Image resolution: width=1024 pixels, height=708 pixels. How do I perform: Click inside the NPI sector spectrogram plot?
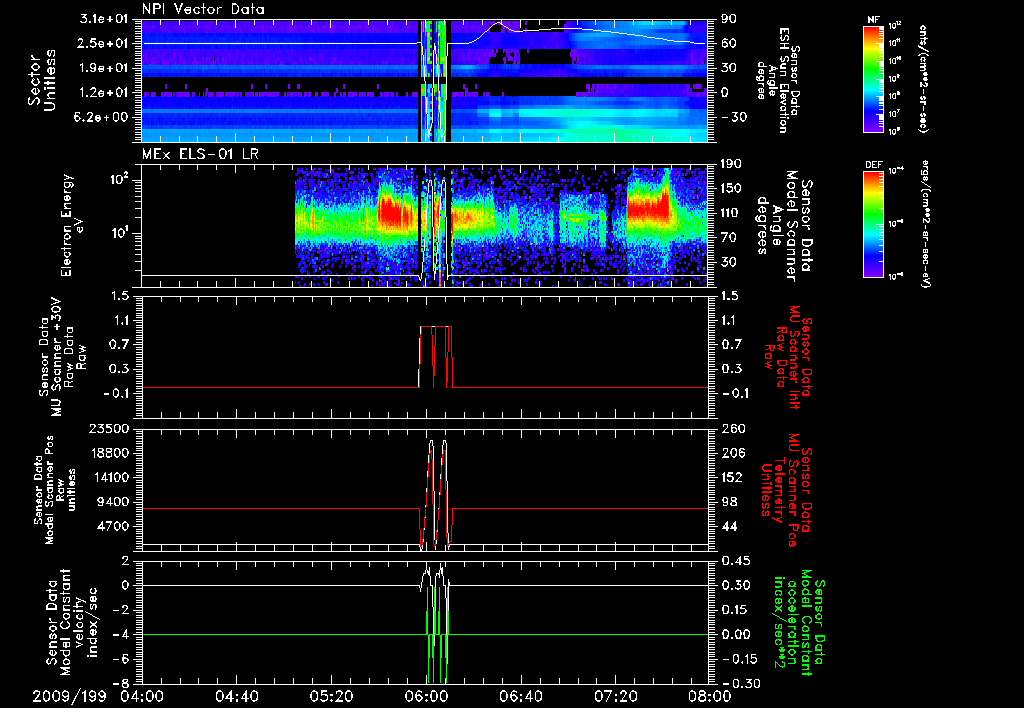[424, 80]
